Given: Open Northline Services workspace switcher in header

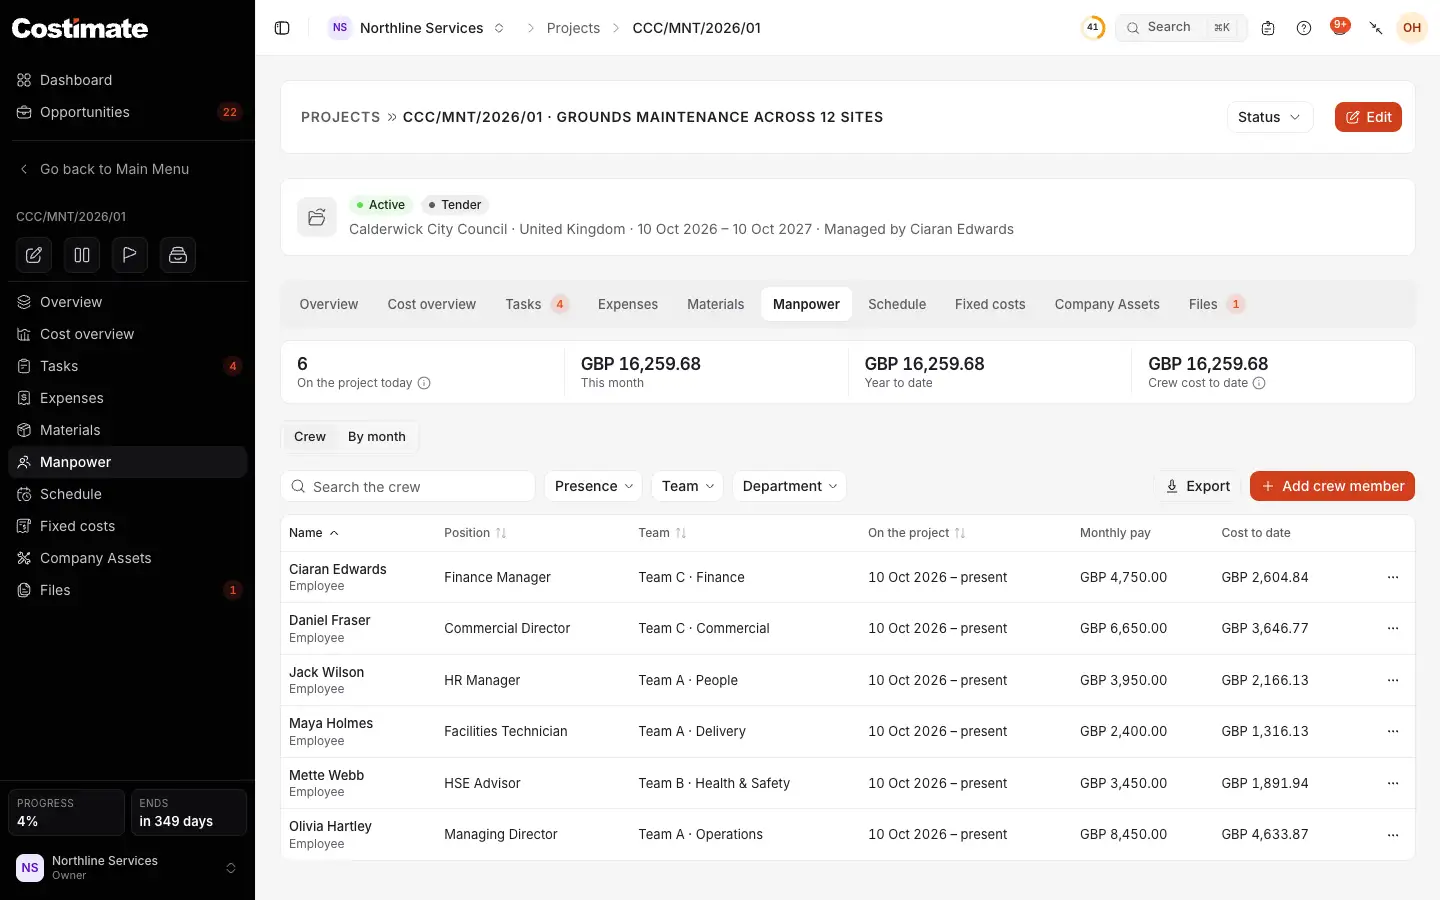Looking at the screenshot, I should coord(418,28).
